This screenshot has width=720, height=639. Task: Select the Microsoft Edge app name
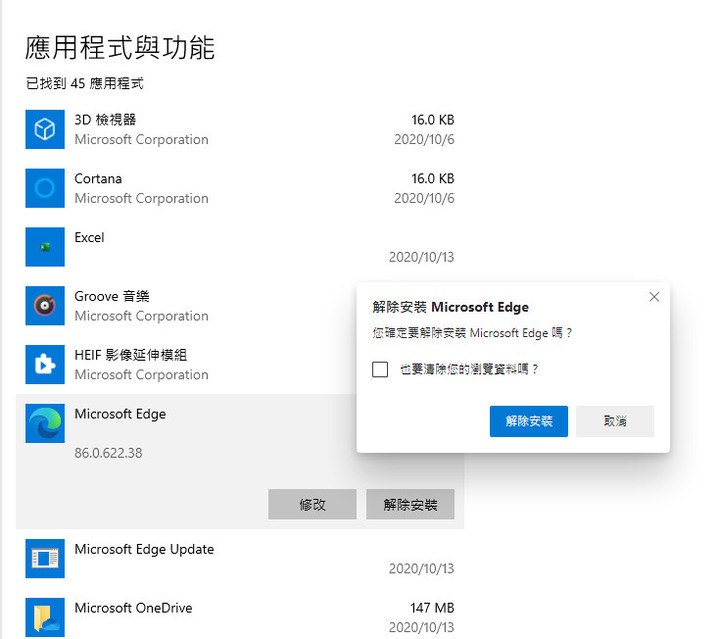[120, 414]
